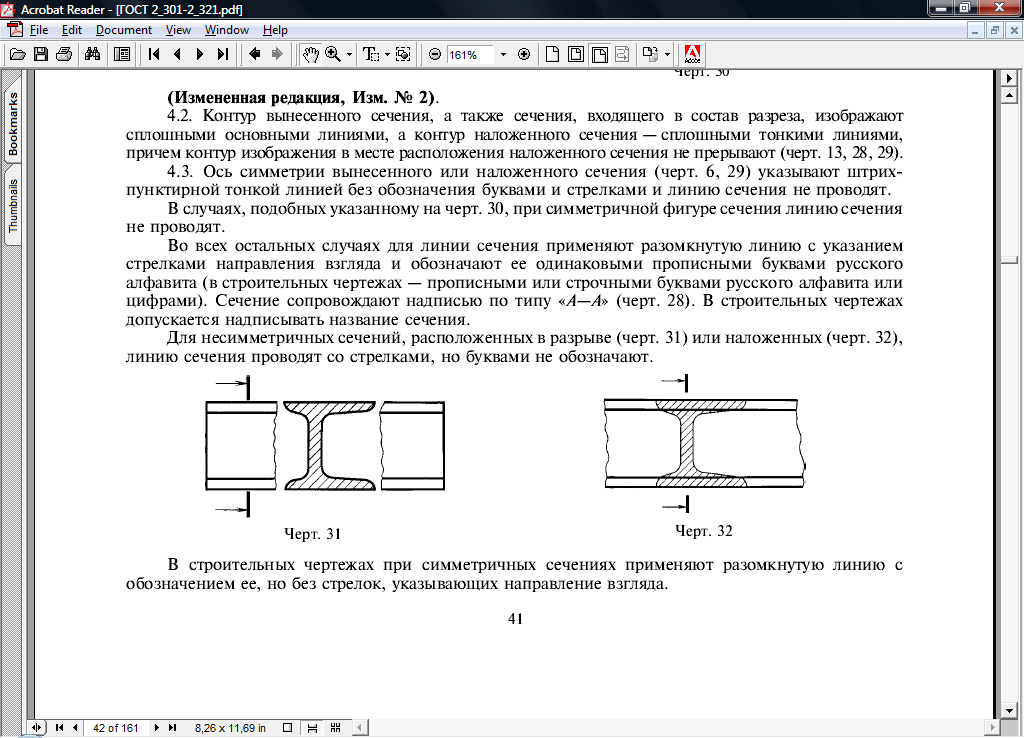Go to next page in the status bar
Screen dimensions: 1024x738
point(157,728)
